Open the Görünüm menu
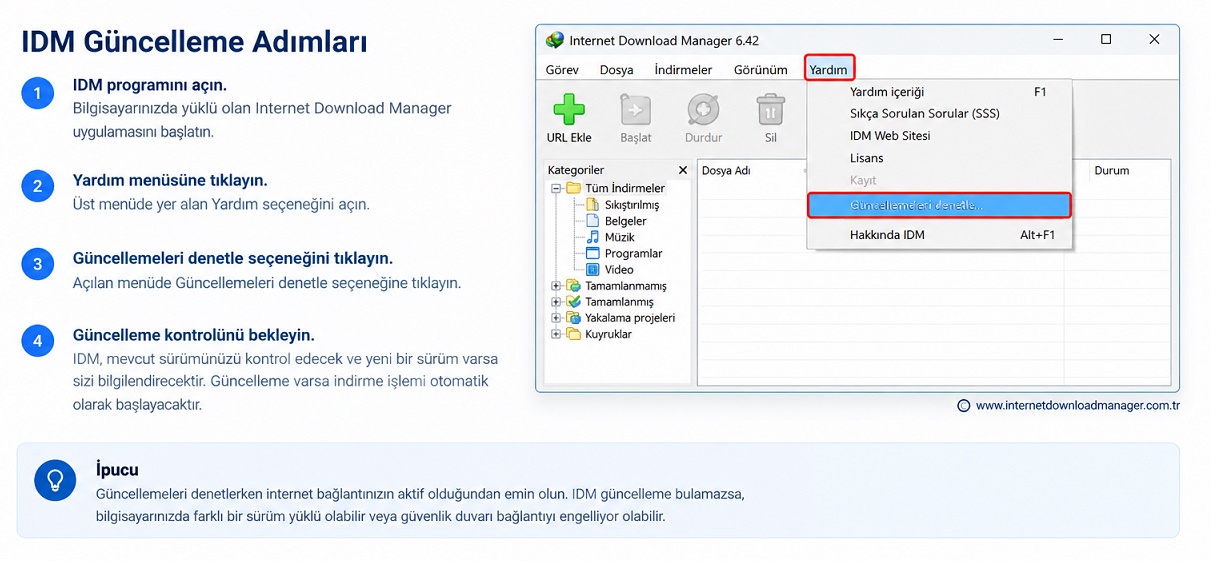Image resolution: width=1211 pixels, height=561 pixels. 761,69
